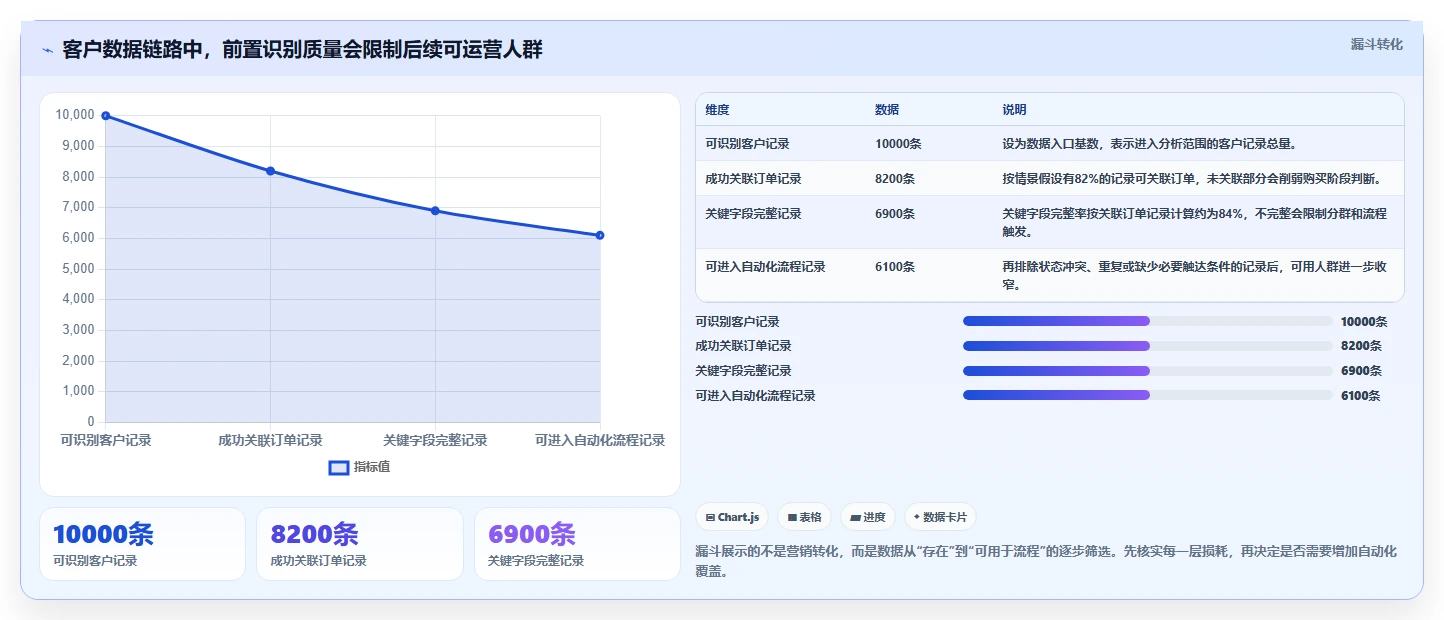Click x-axis label 可识别客户记录

(106, 440)
